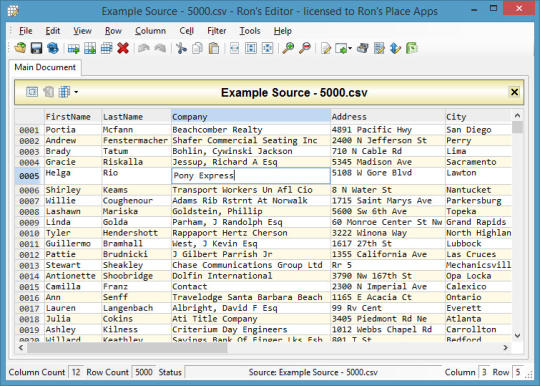Click the vertical scrollbar down arrow
This screenshot has width=540, height=386.
point(517,335)
